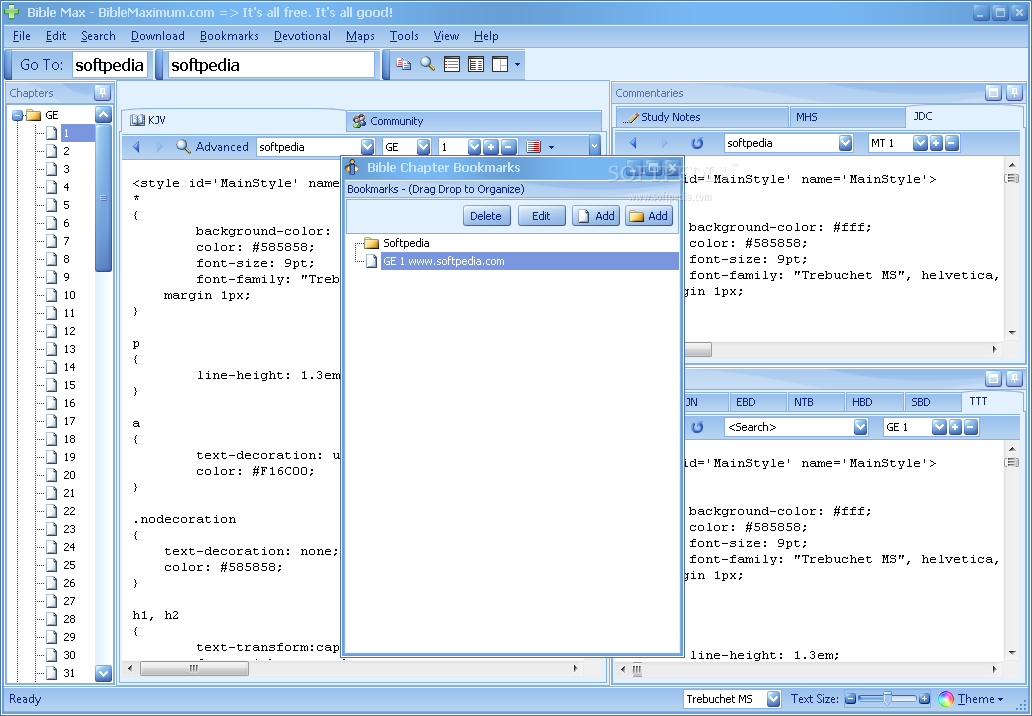This screenshot has height=716, width=1032.
Task: Delete the selected bookmark
Action: tap(486, 216)
